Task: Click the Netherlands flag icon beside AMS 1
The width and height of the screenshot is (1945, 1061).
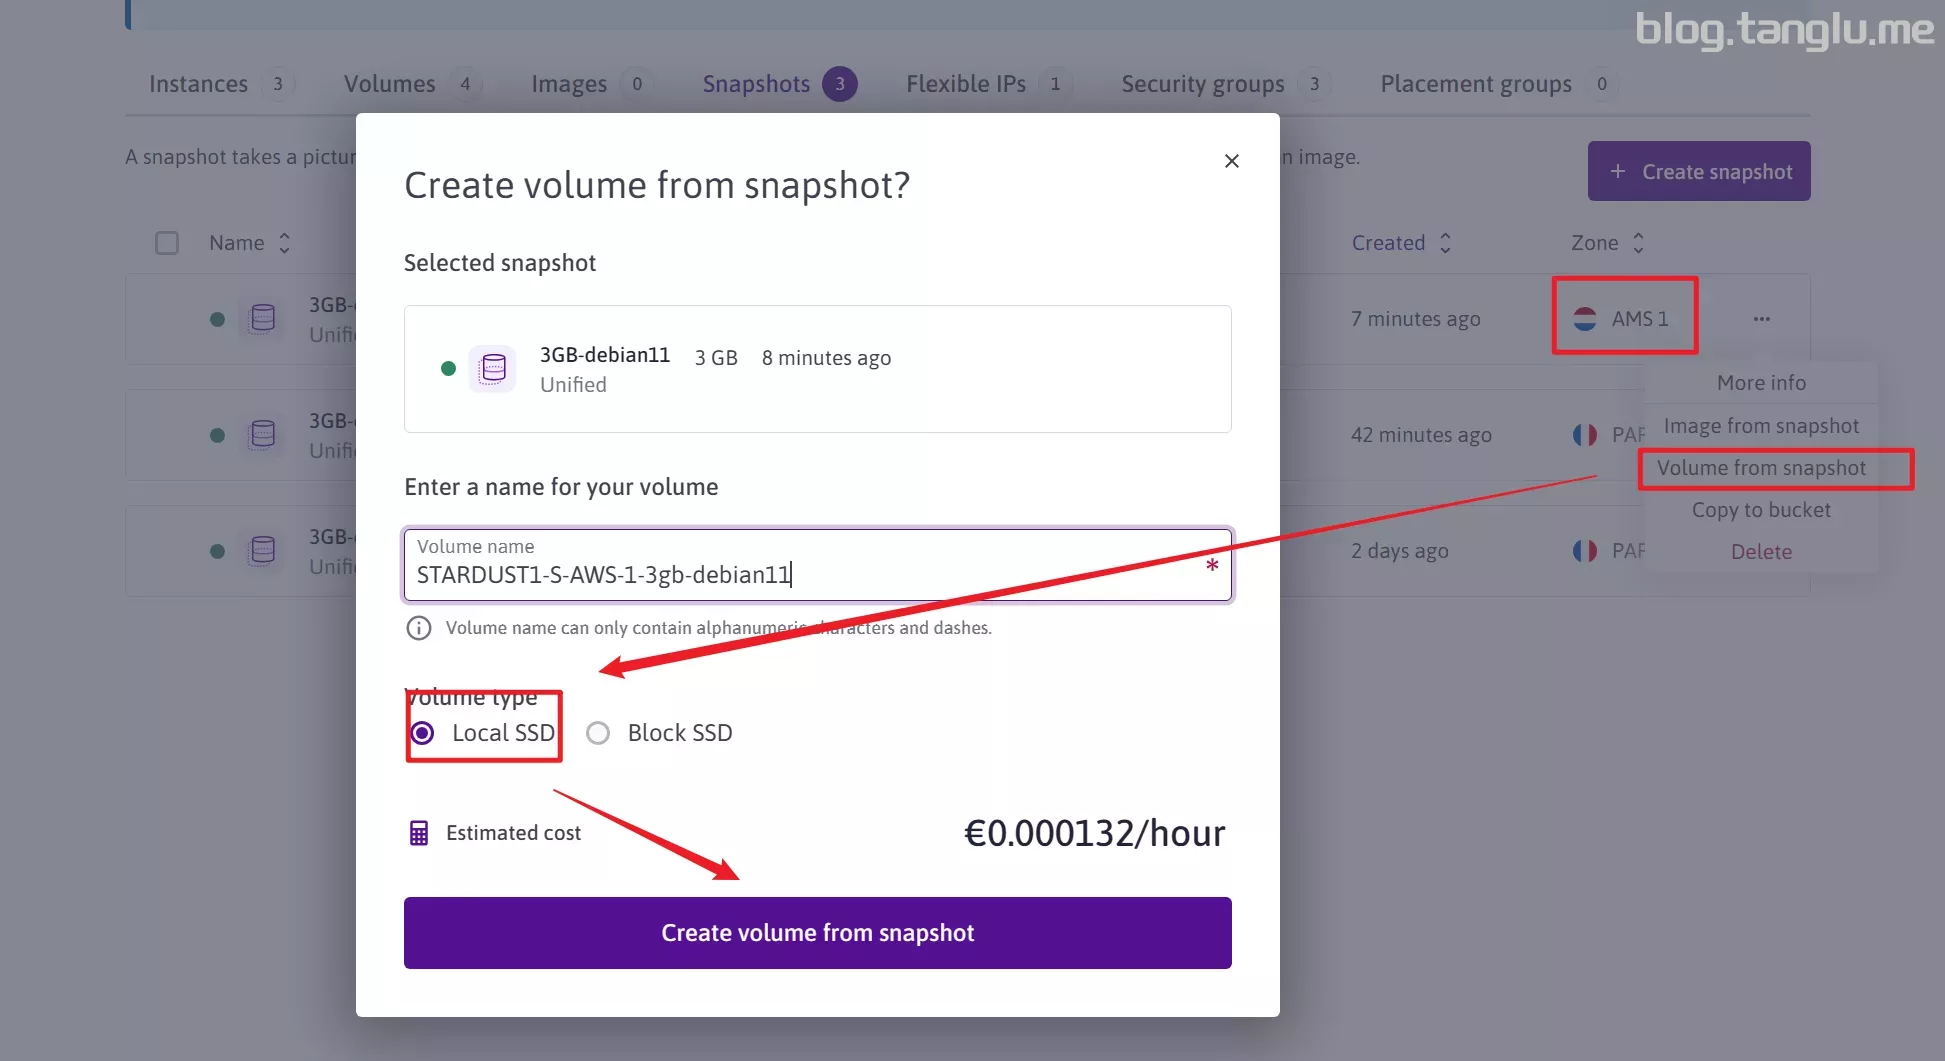Action: 1585,319
